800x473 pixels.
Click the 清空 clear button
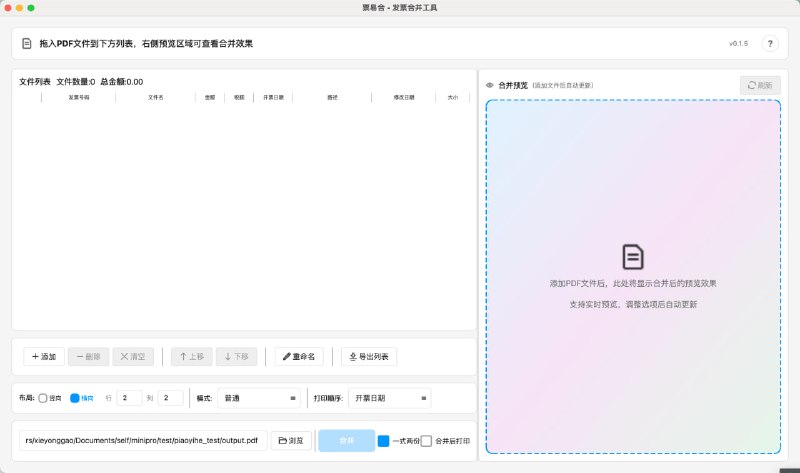(133, 356)
